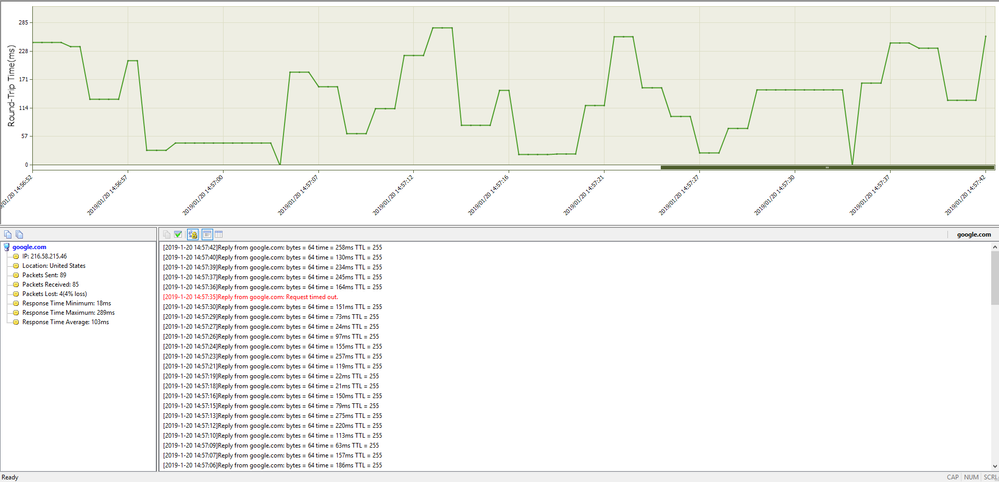Select the google.com tree node label
This screenshot has height=482, width=999.
30,246
